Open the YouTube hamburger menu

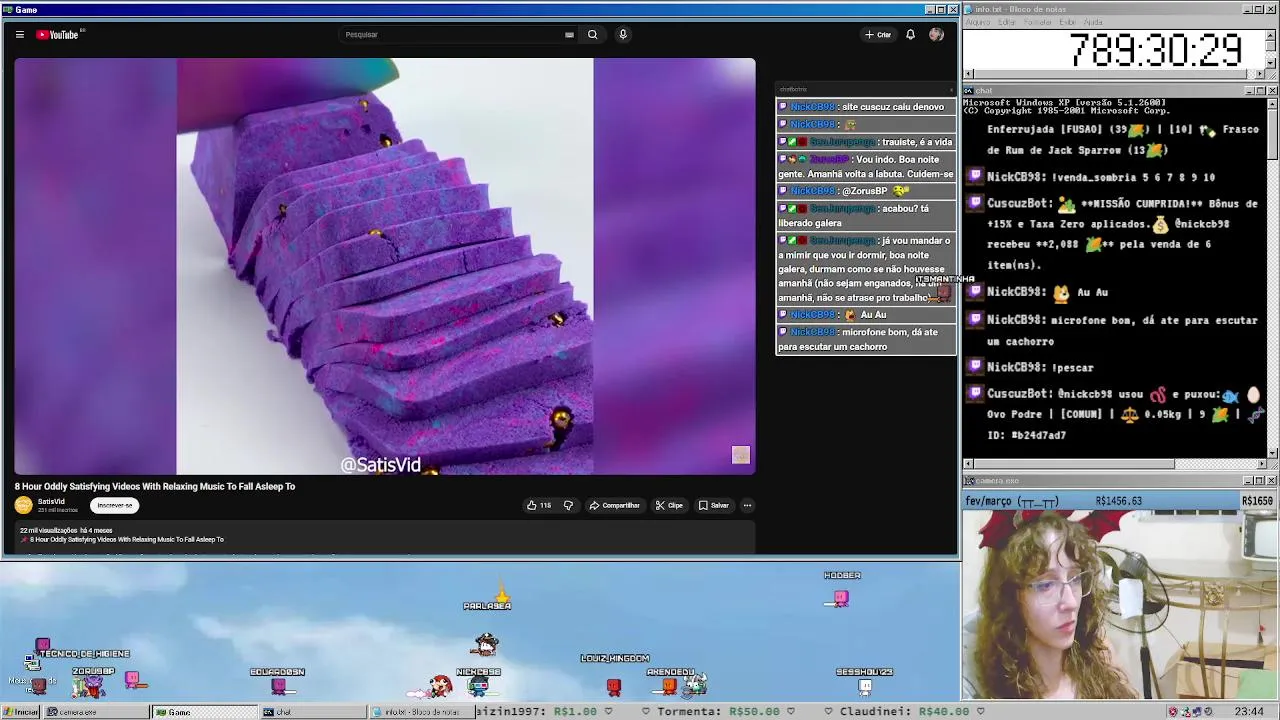coord(19,34)
